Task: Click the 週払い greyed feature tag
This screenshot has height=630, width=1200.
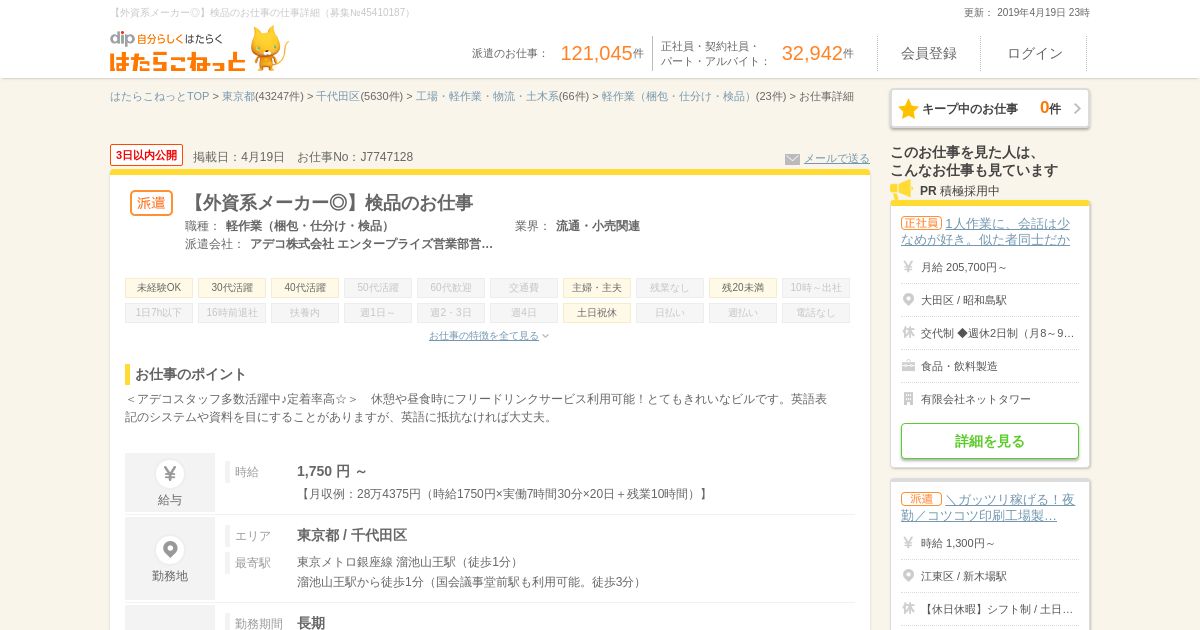Action: pos(743,313)
